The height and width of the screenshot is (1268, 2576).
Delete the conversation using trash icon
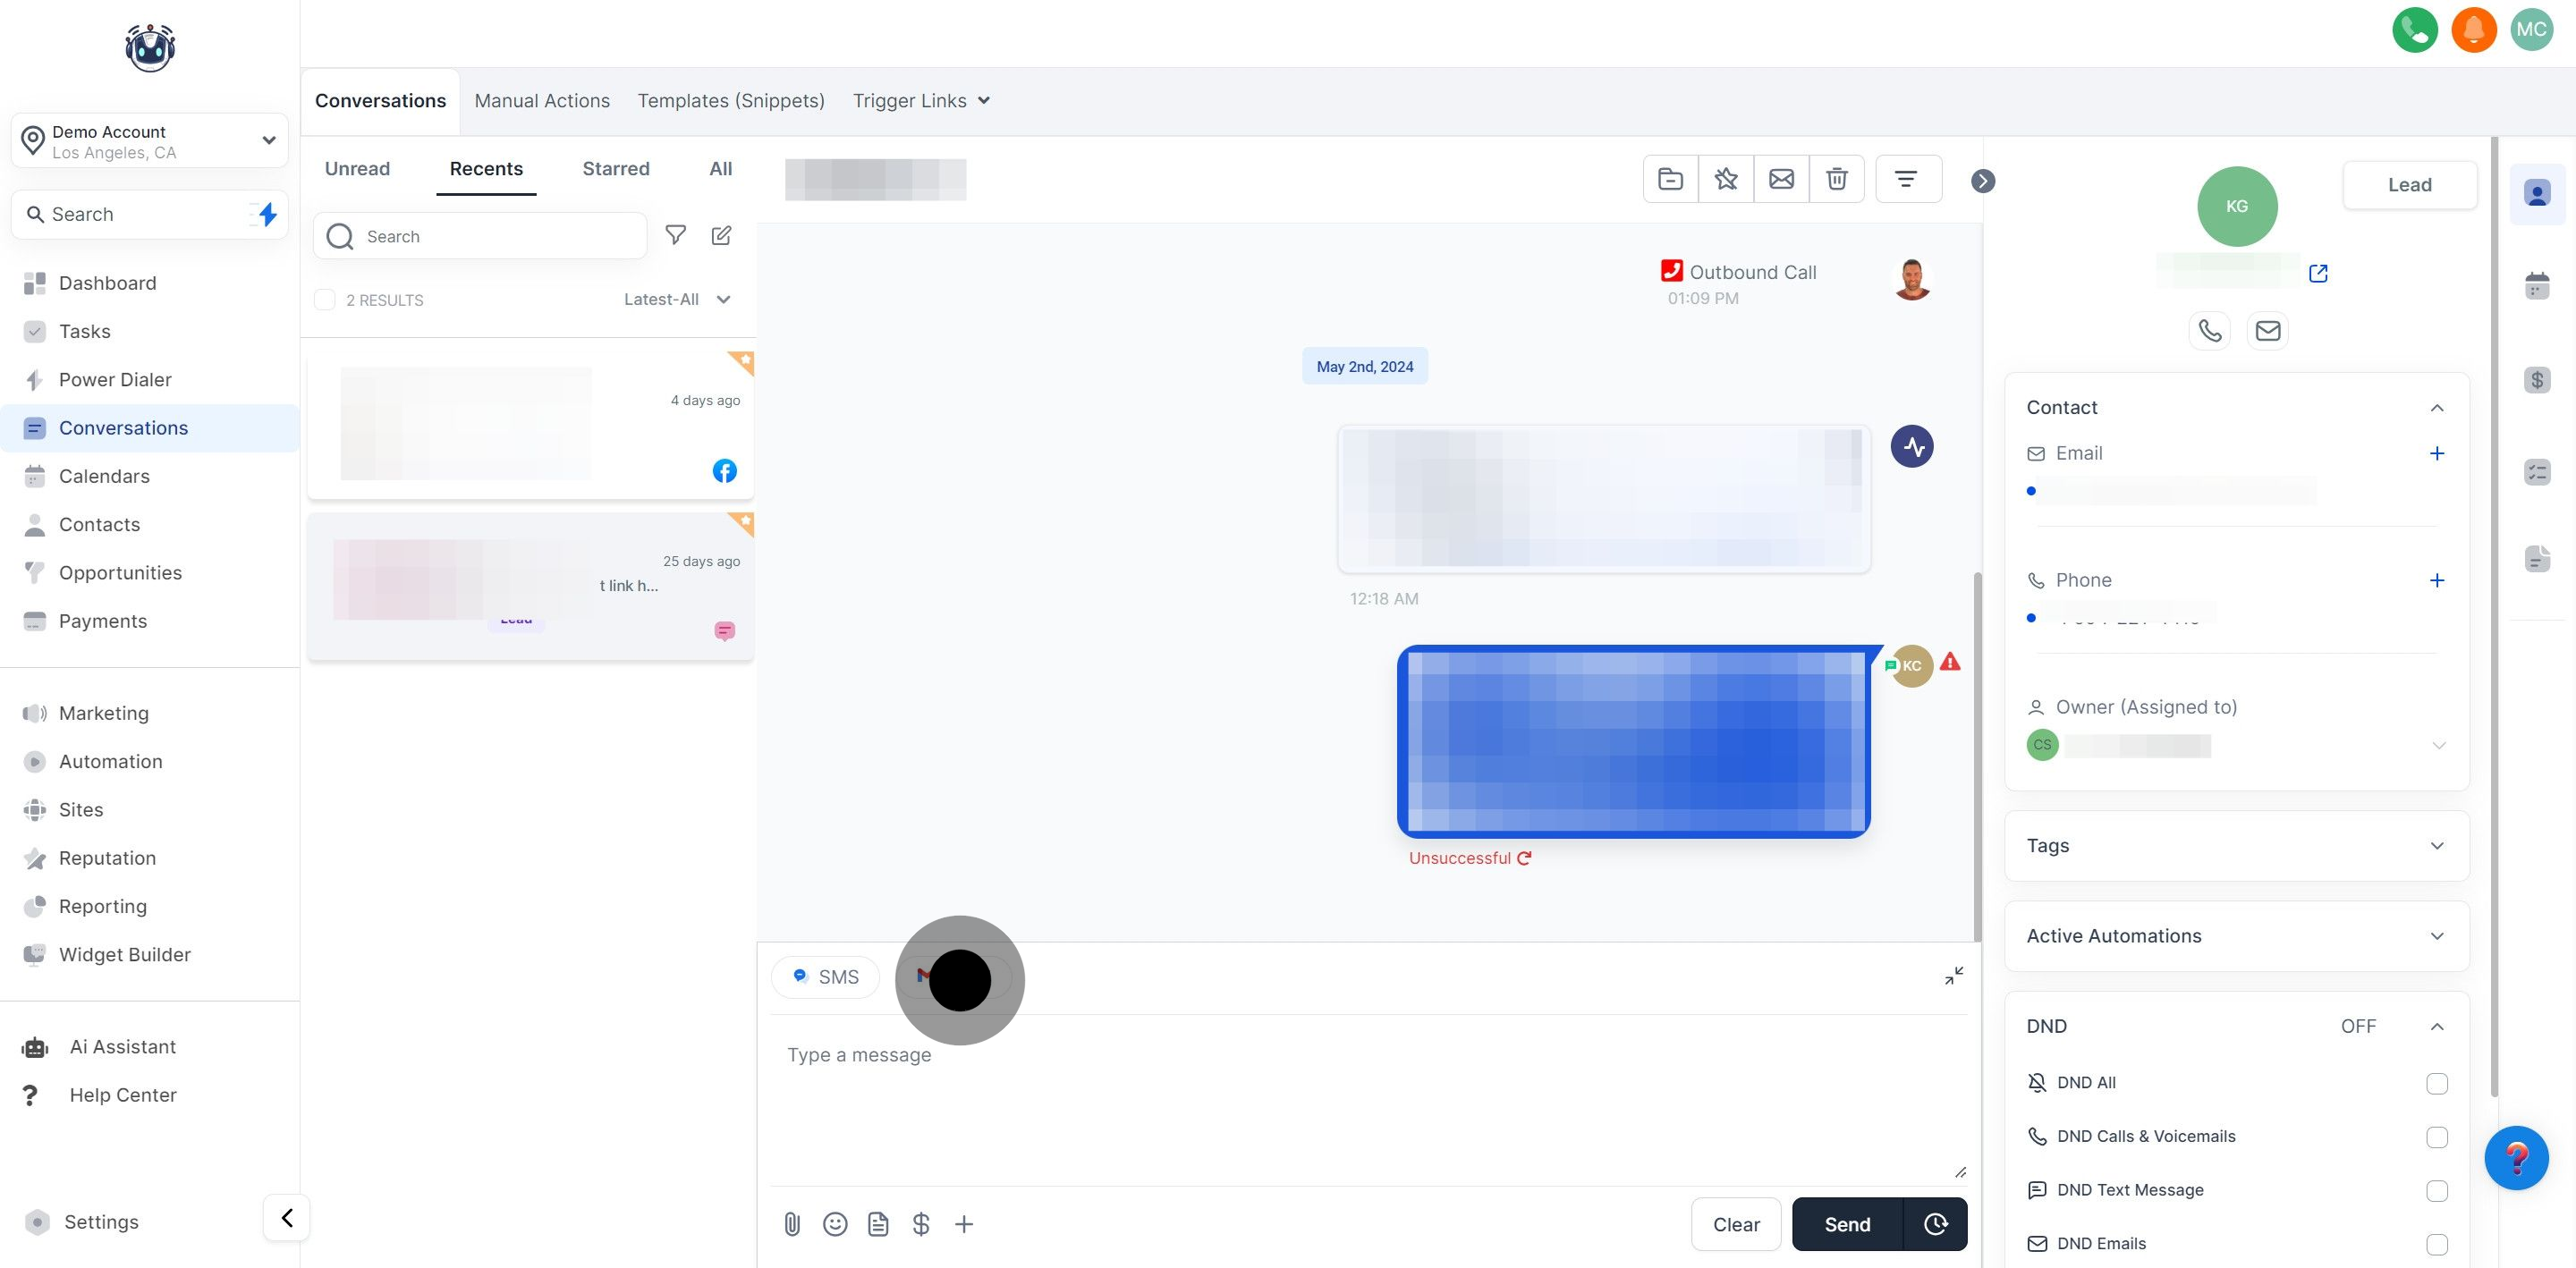1838,178
